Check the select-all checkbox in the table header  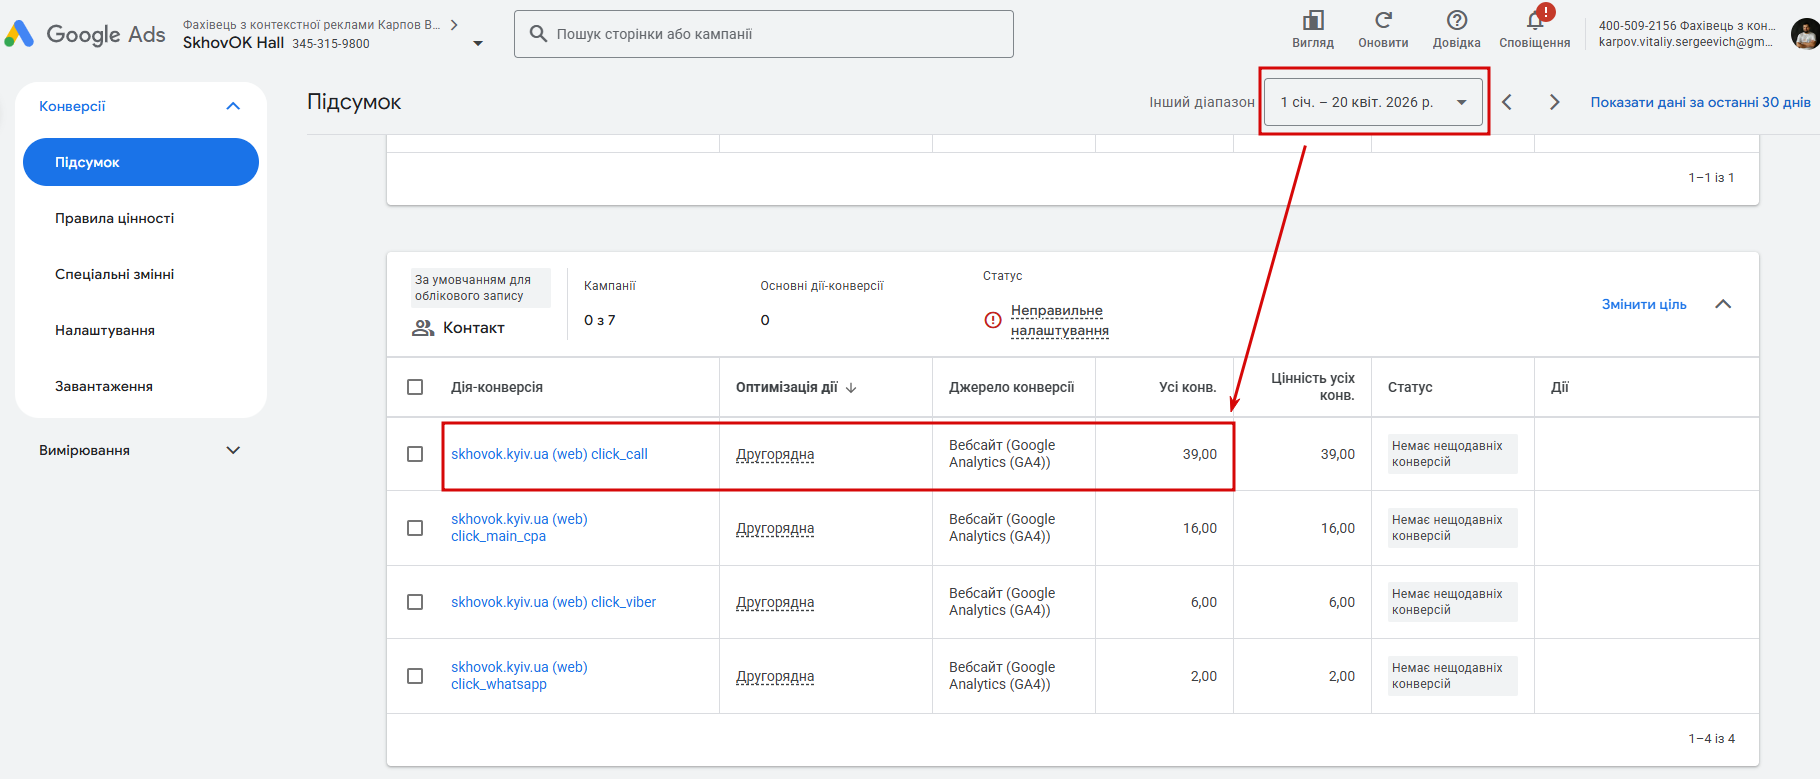pos(415,387)
